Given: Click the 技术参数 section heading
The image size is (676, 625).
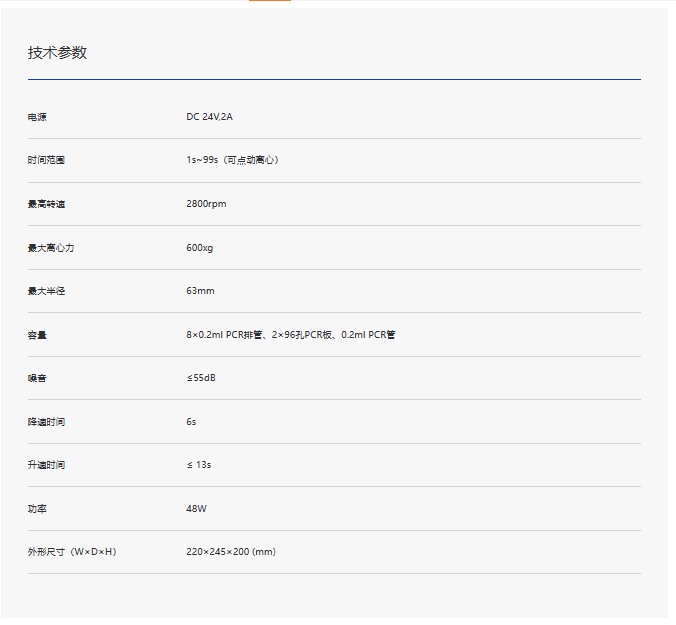Looking at the screenshot, I should pyautogui.click(x=57, y=53).
